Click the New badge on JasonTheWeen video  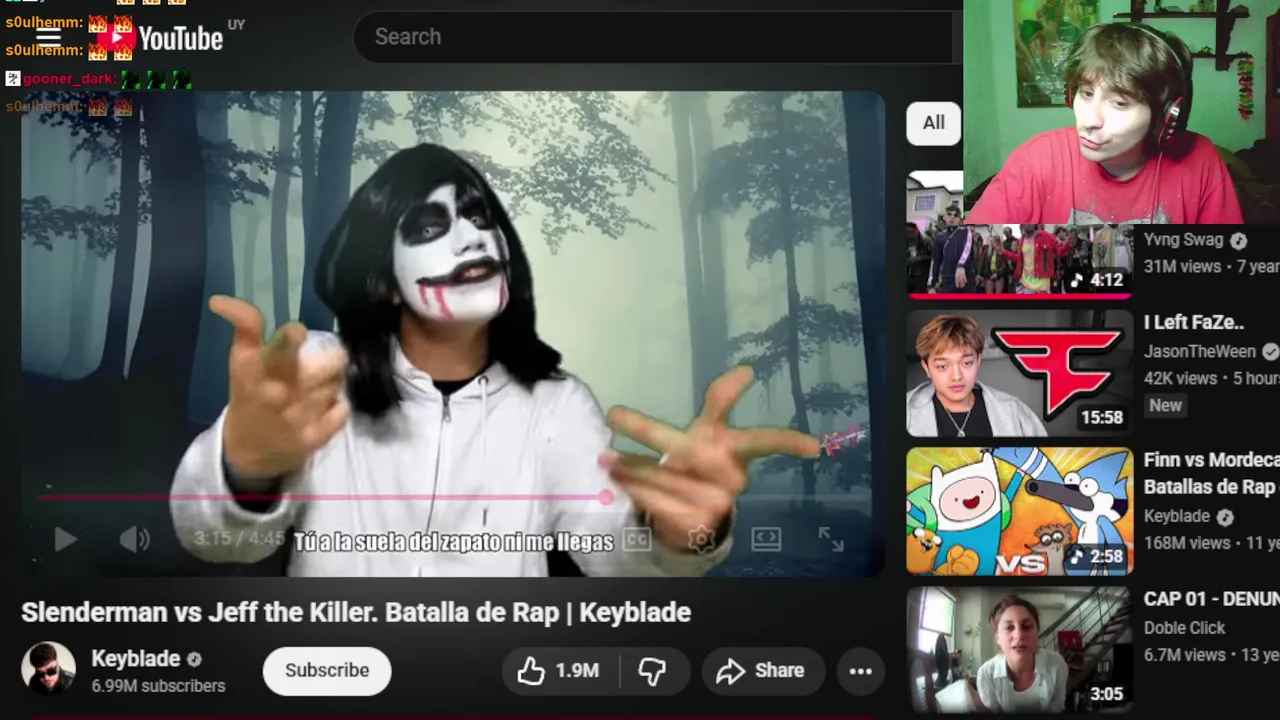tap(1166, 405)
